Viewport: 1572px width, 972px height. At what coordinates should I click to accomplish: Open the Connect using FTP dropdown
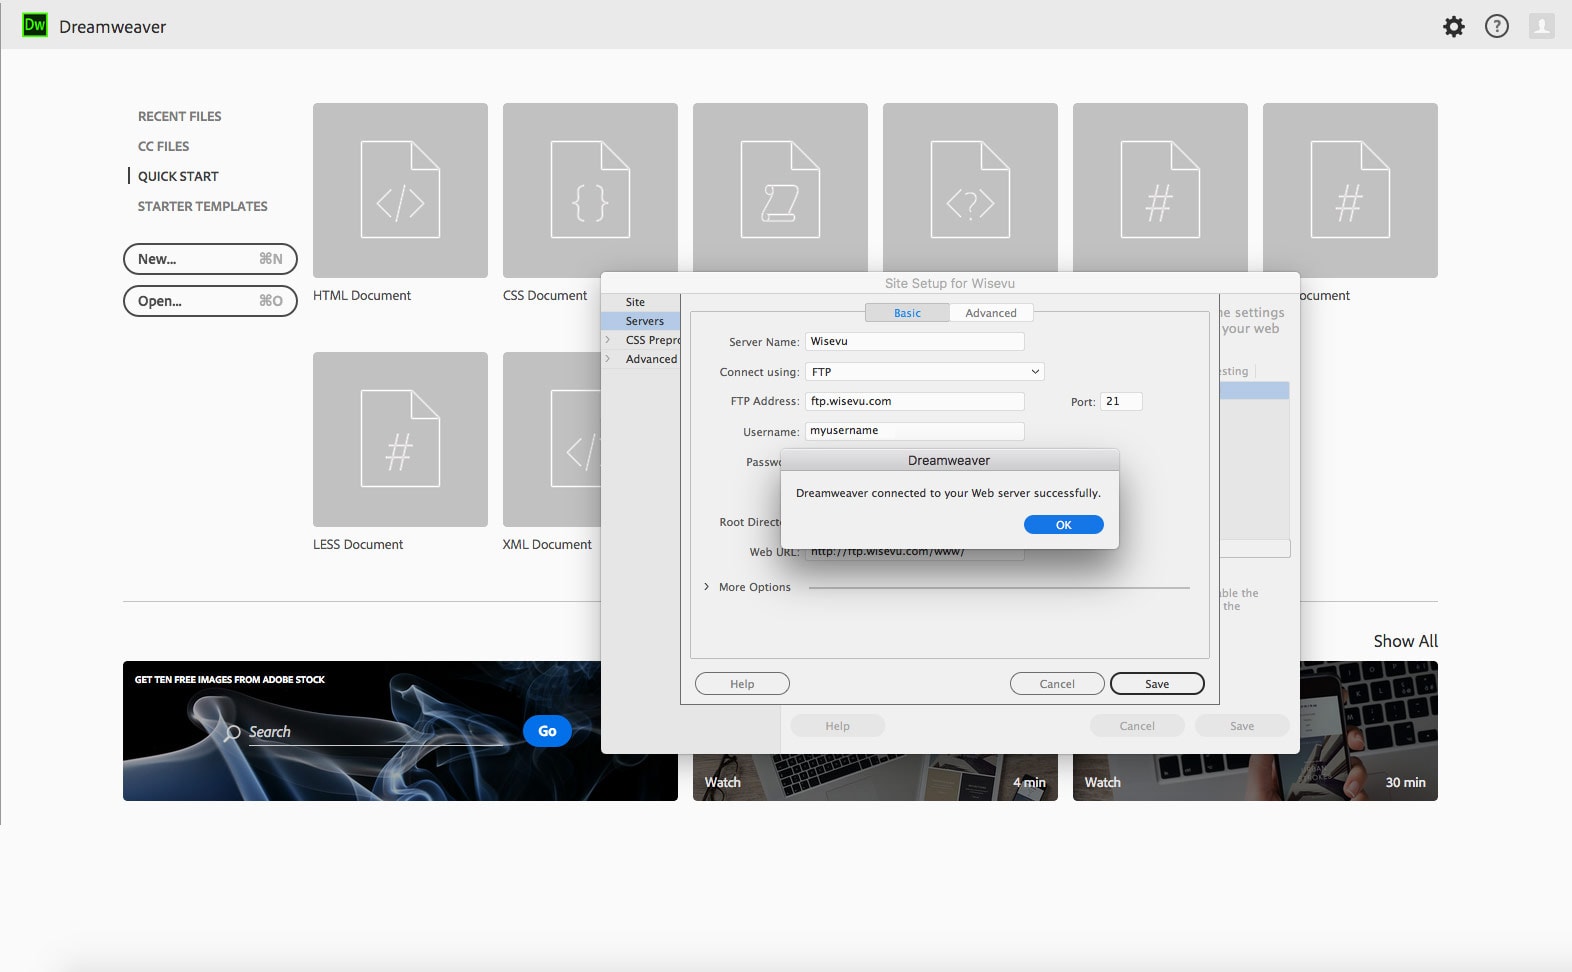925,372
